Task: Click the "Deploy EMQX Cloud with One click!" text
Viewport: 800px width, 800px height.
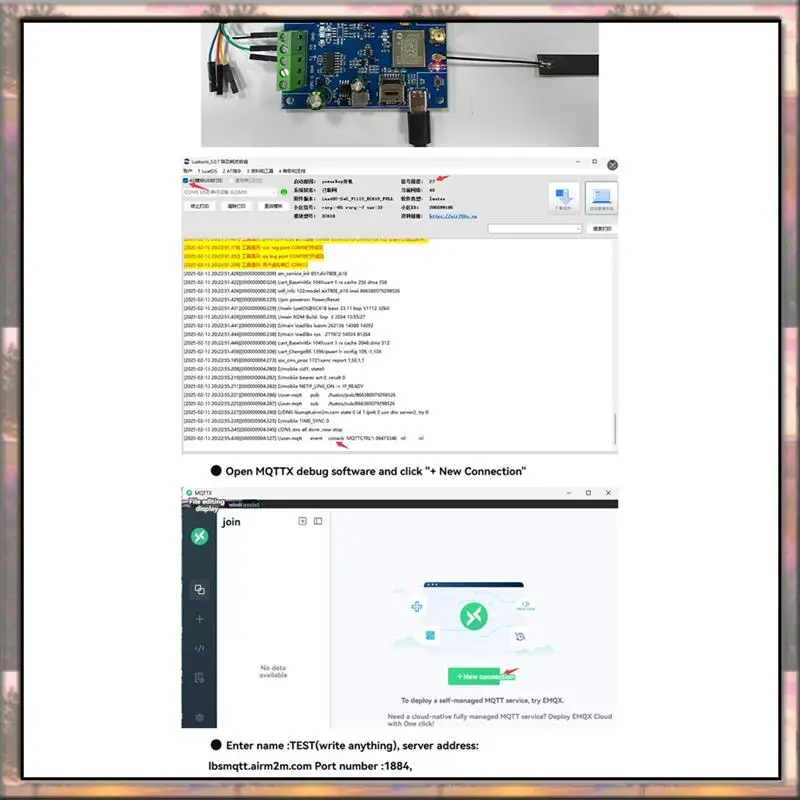Action: (x=500, y=720)
